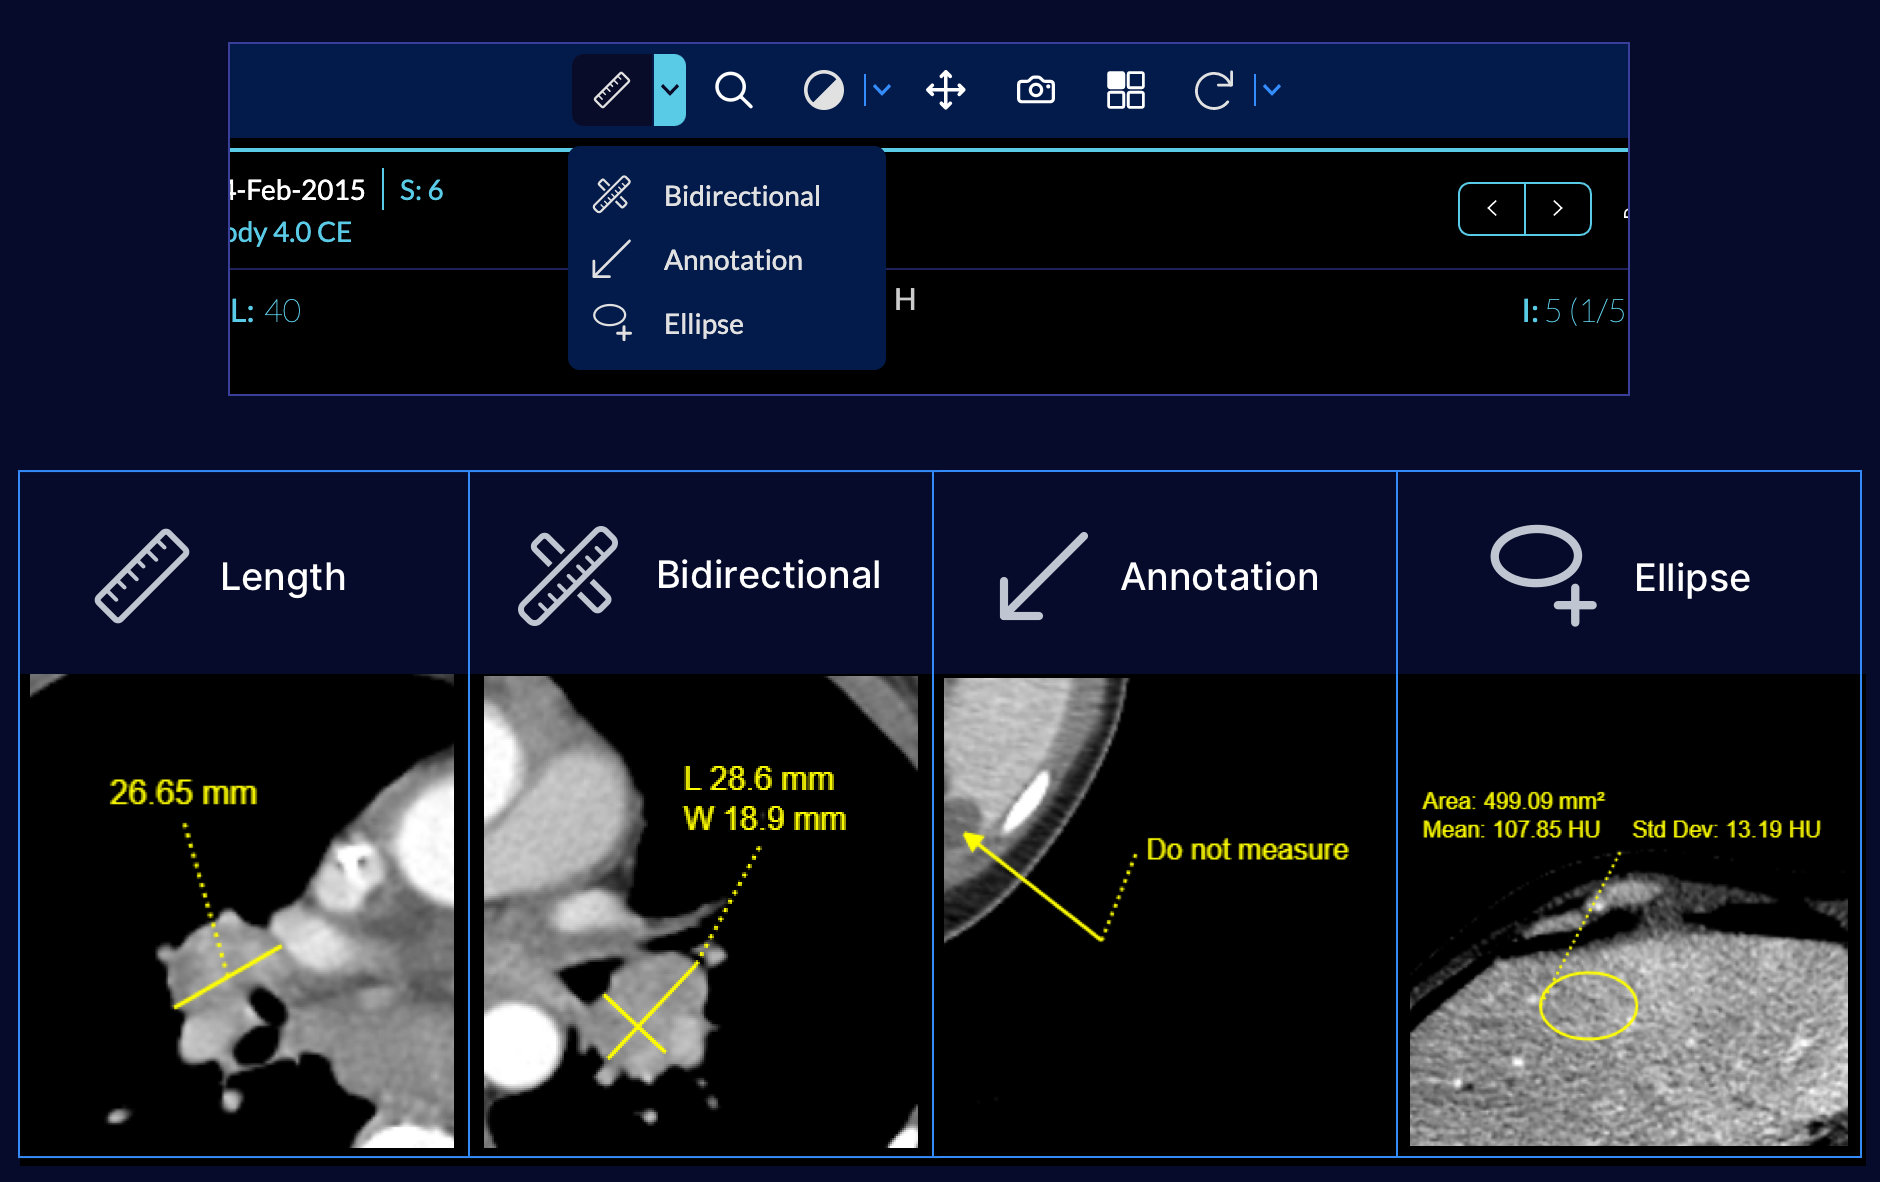Choose Annotation from the measurement menu
The width and height of the screenshot is (1880, 1182).
(733, 259)
